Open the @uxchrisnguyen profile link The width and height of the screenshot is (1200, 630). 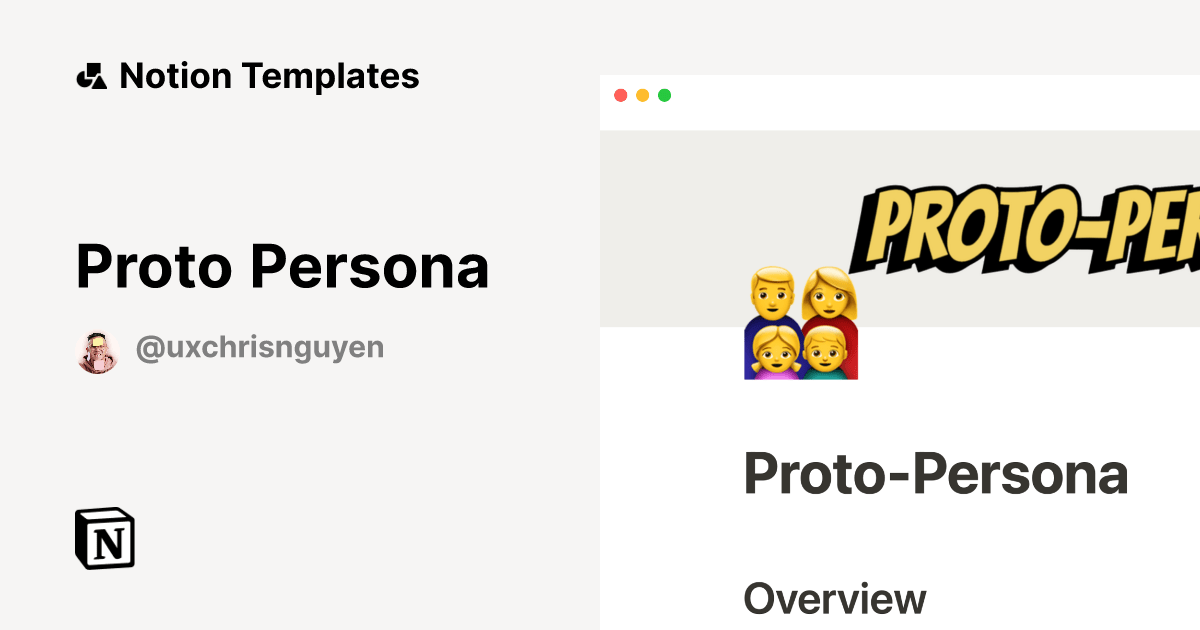259,347
